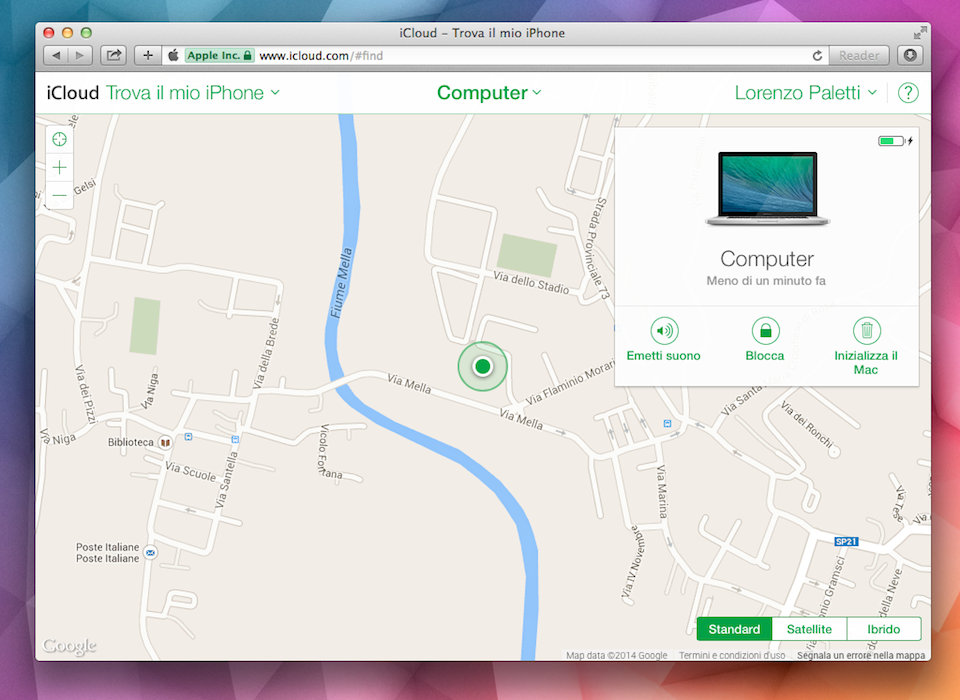Click the Strada Provinciale 73 road label
This screenshot has height=700, width=960.
point(598,248)
